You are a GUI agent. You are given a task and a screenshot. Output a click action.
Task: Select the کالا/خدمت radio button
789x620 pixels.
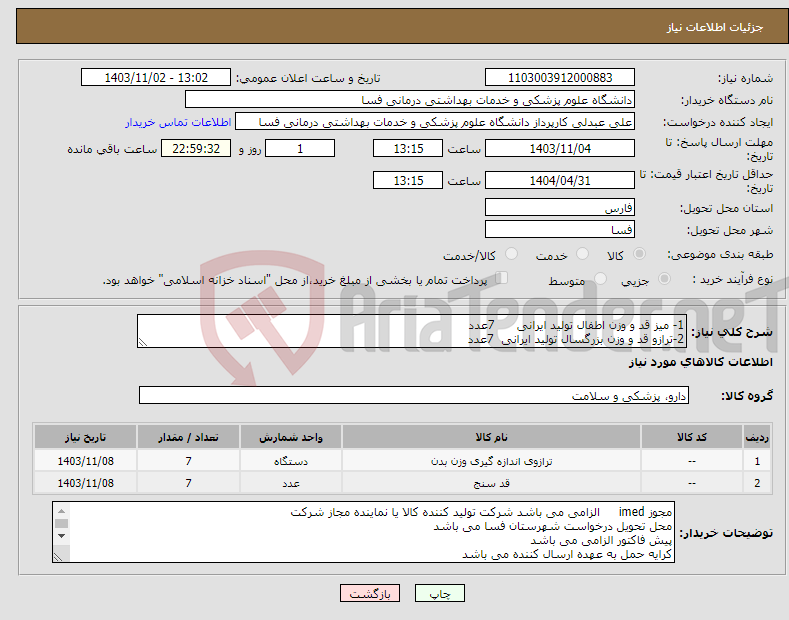pos(511,254)
